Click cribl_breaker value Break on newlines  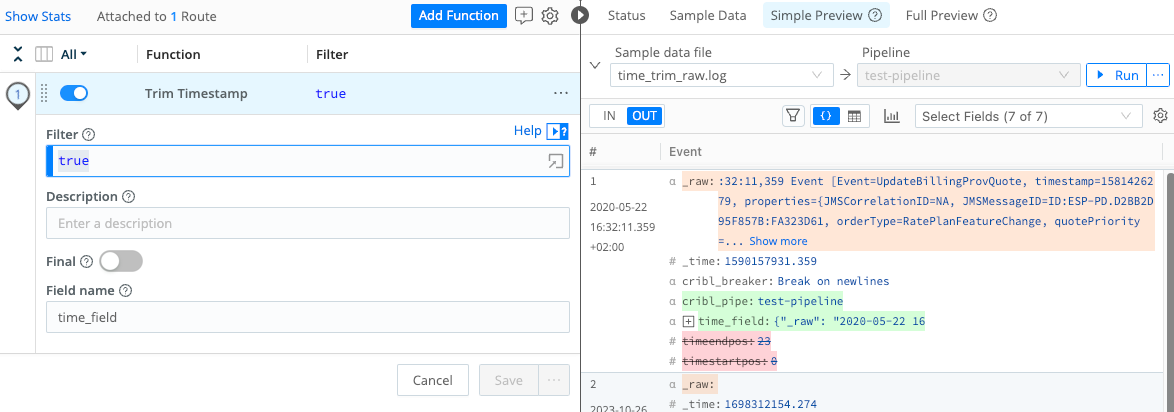pyautogui.click(x=833, y=282)
